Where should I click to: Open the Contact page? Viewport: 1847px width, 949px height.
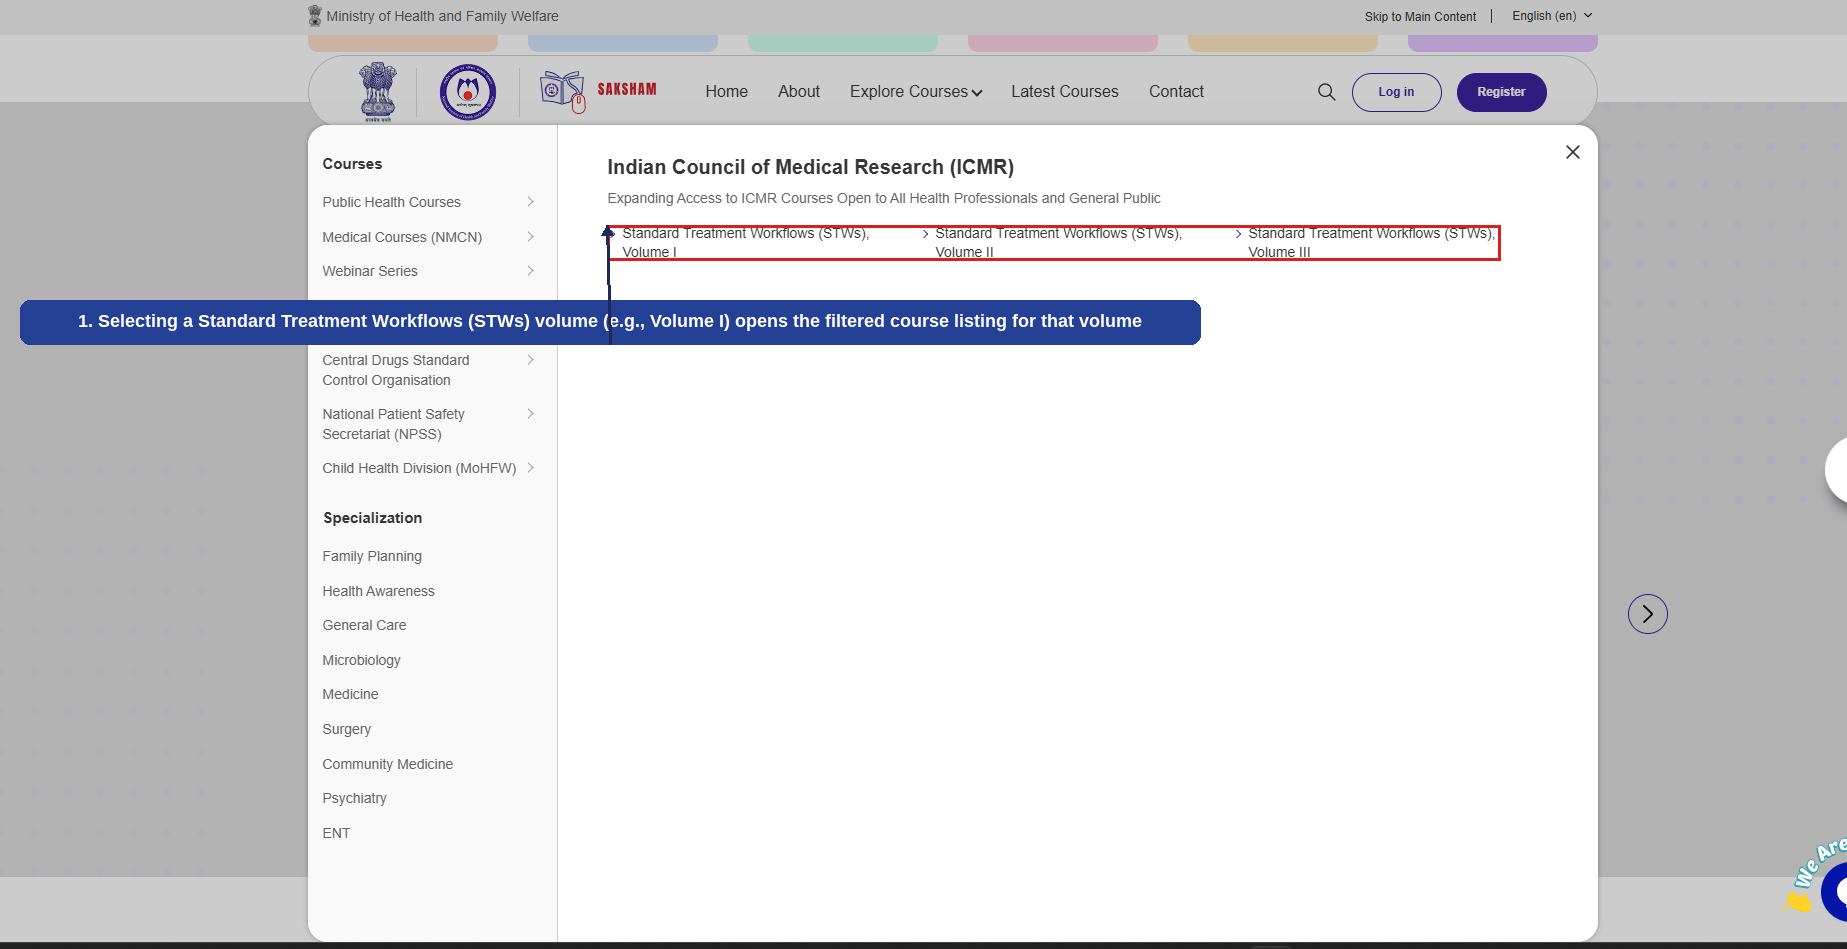(x=1176, y=92)
